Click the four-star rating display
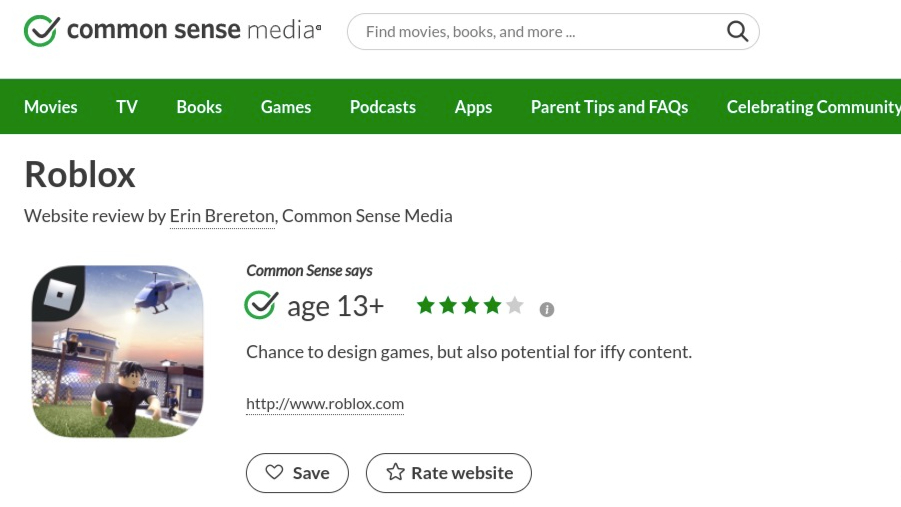The width and height of the screenshot is (901, 507). (x=470, y=305)
